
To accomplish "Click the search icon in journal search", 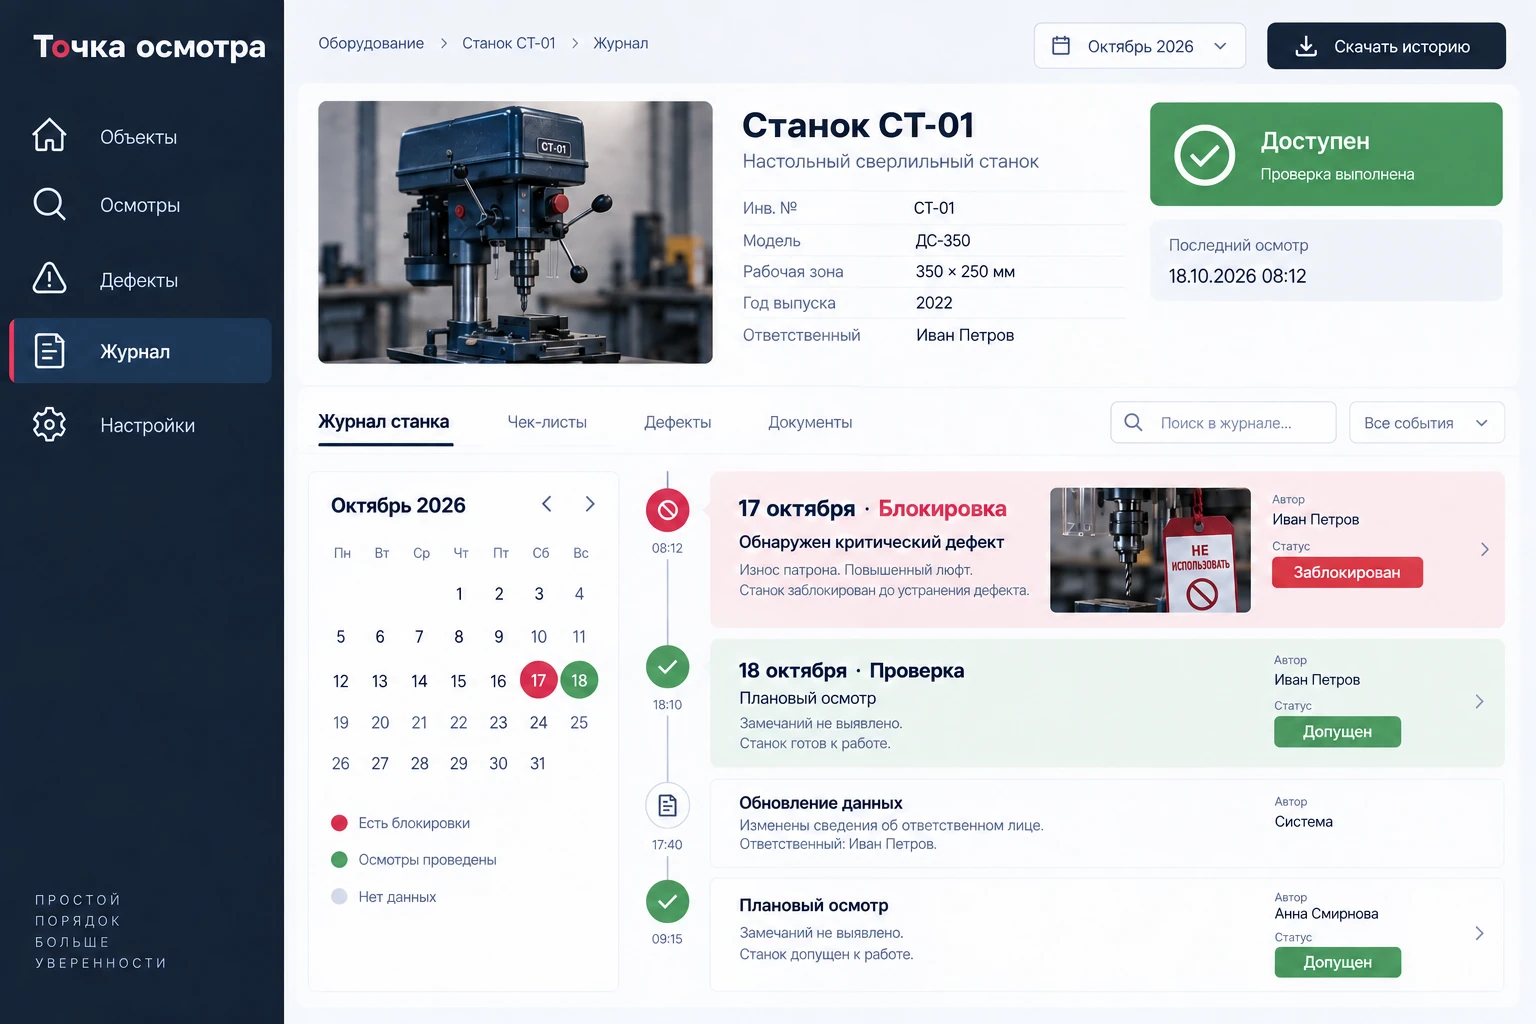I will [1133, 422].
